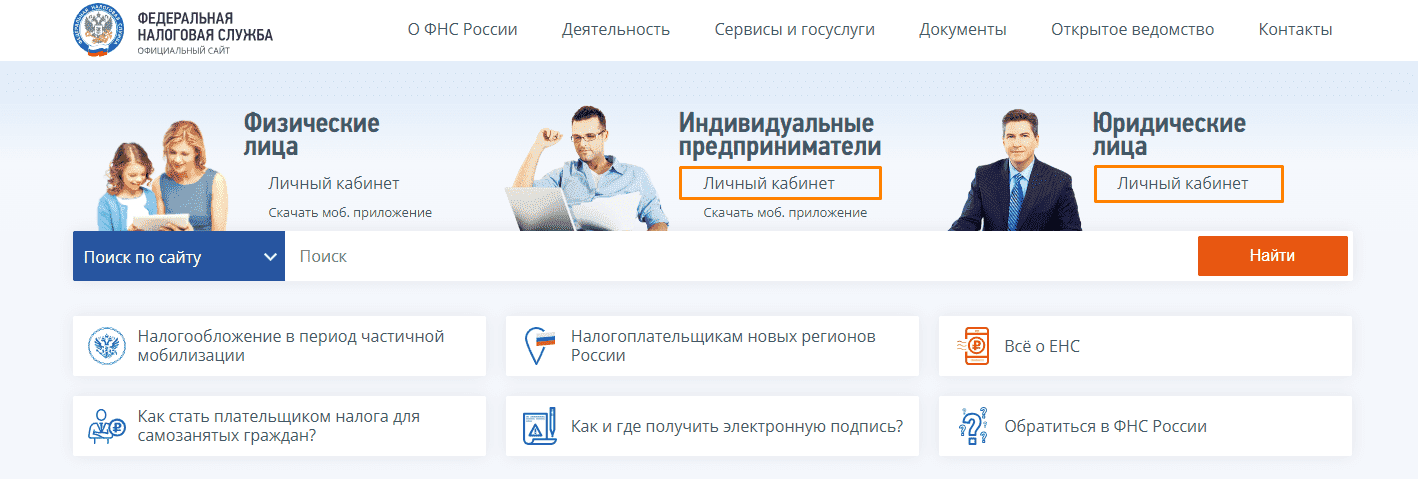Open the Документы menu
The image size is (1418, 479).
coord(963,29)
